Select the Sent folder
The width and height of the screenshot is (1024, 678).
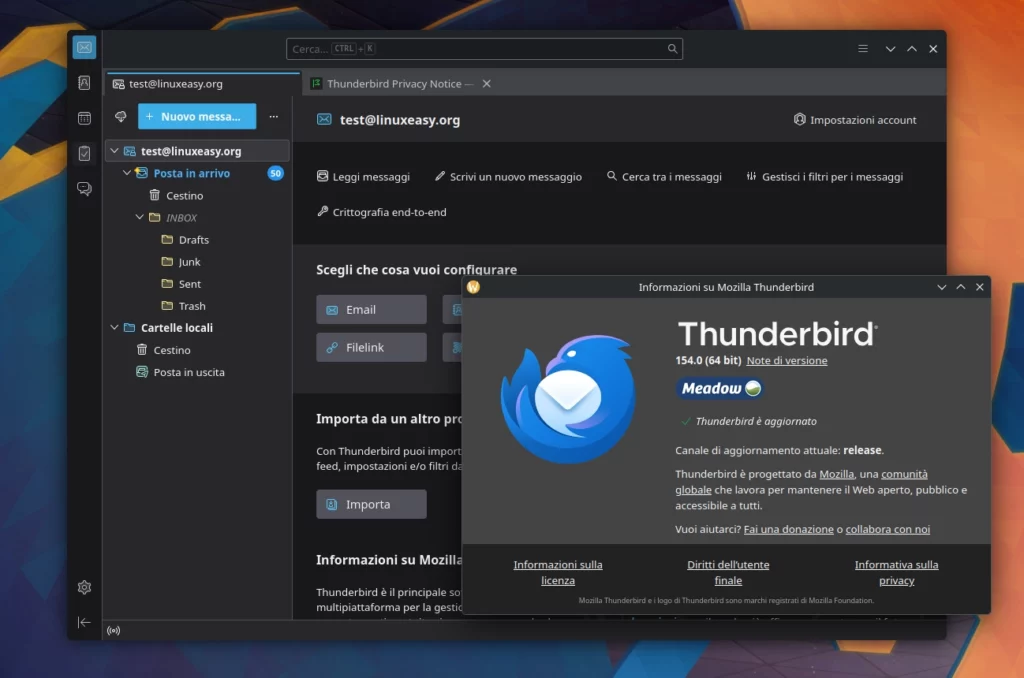coord(190,284)
